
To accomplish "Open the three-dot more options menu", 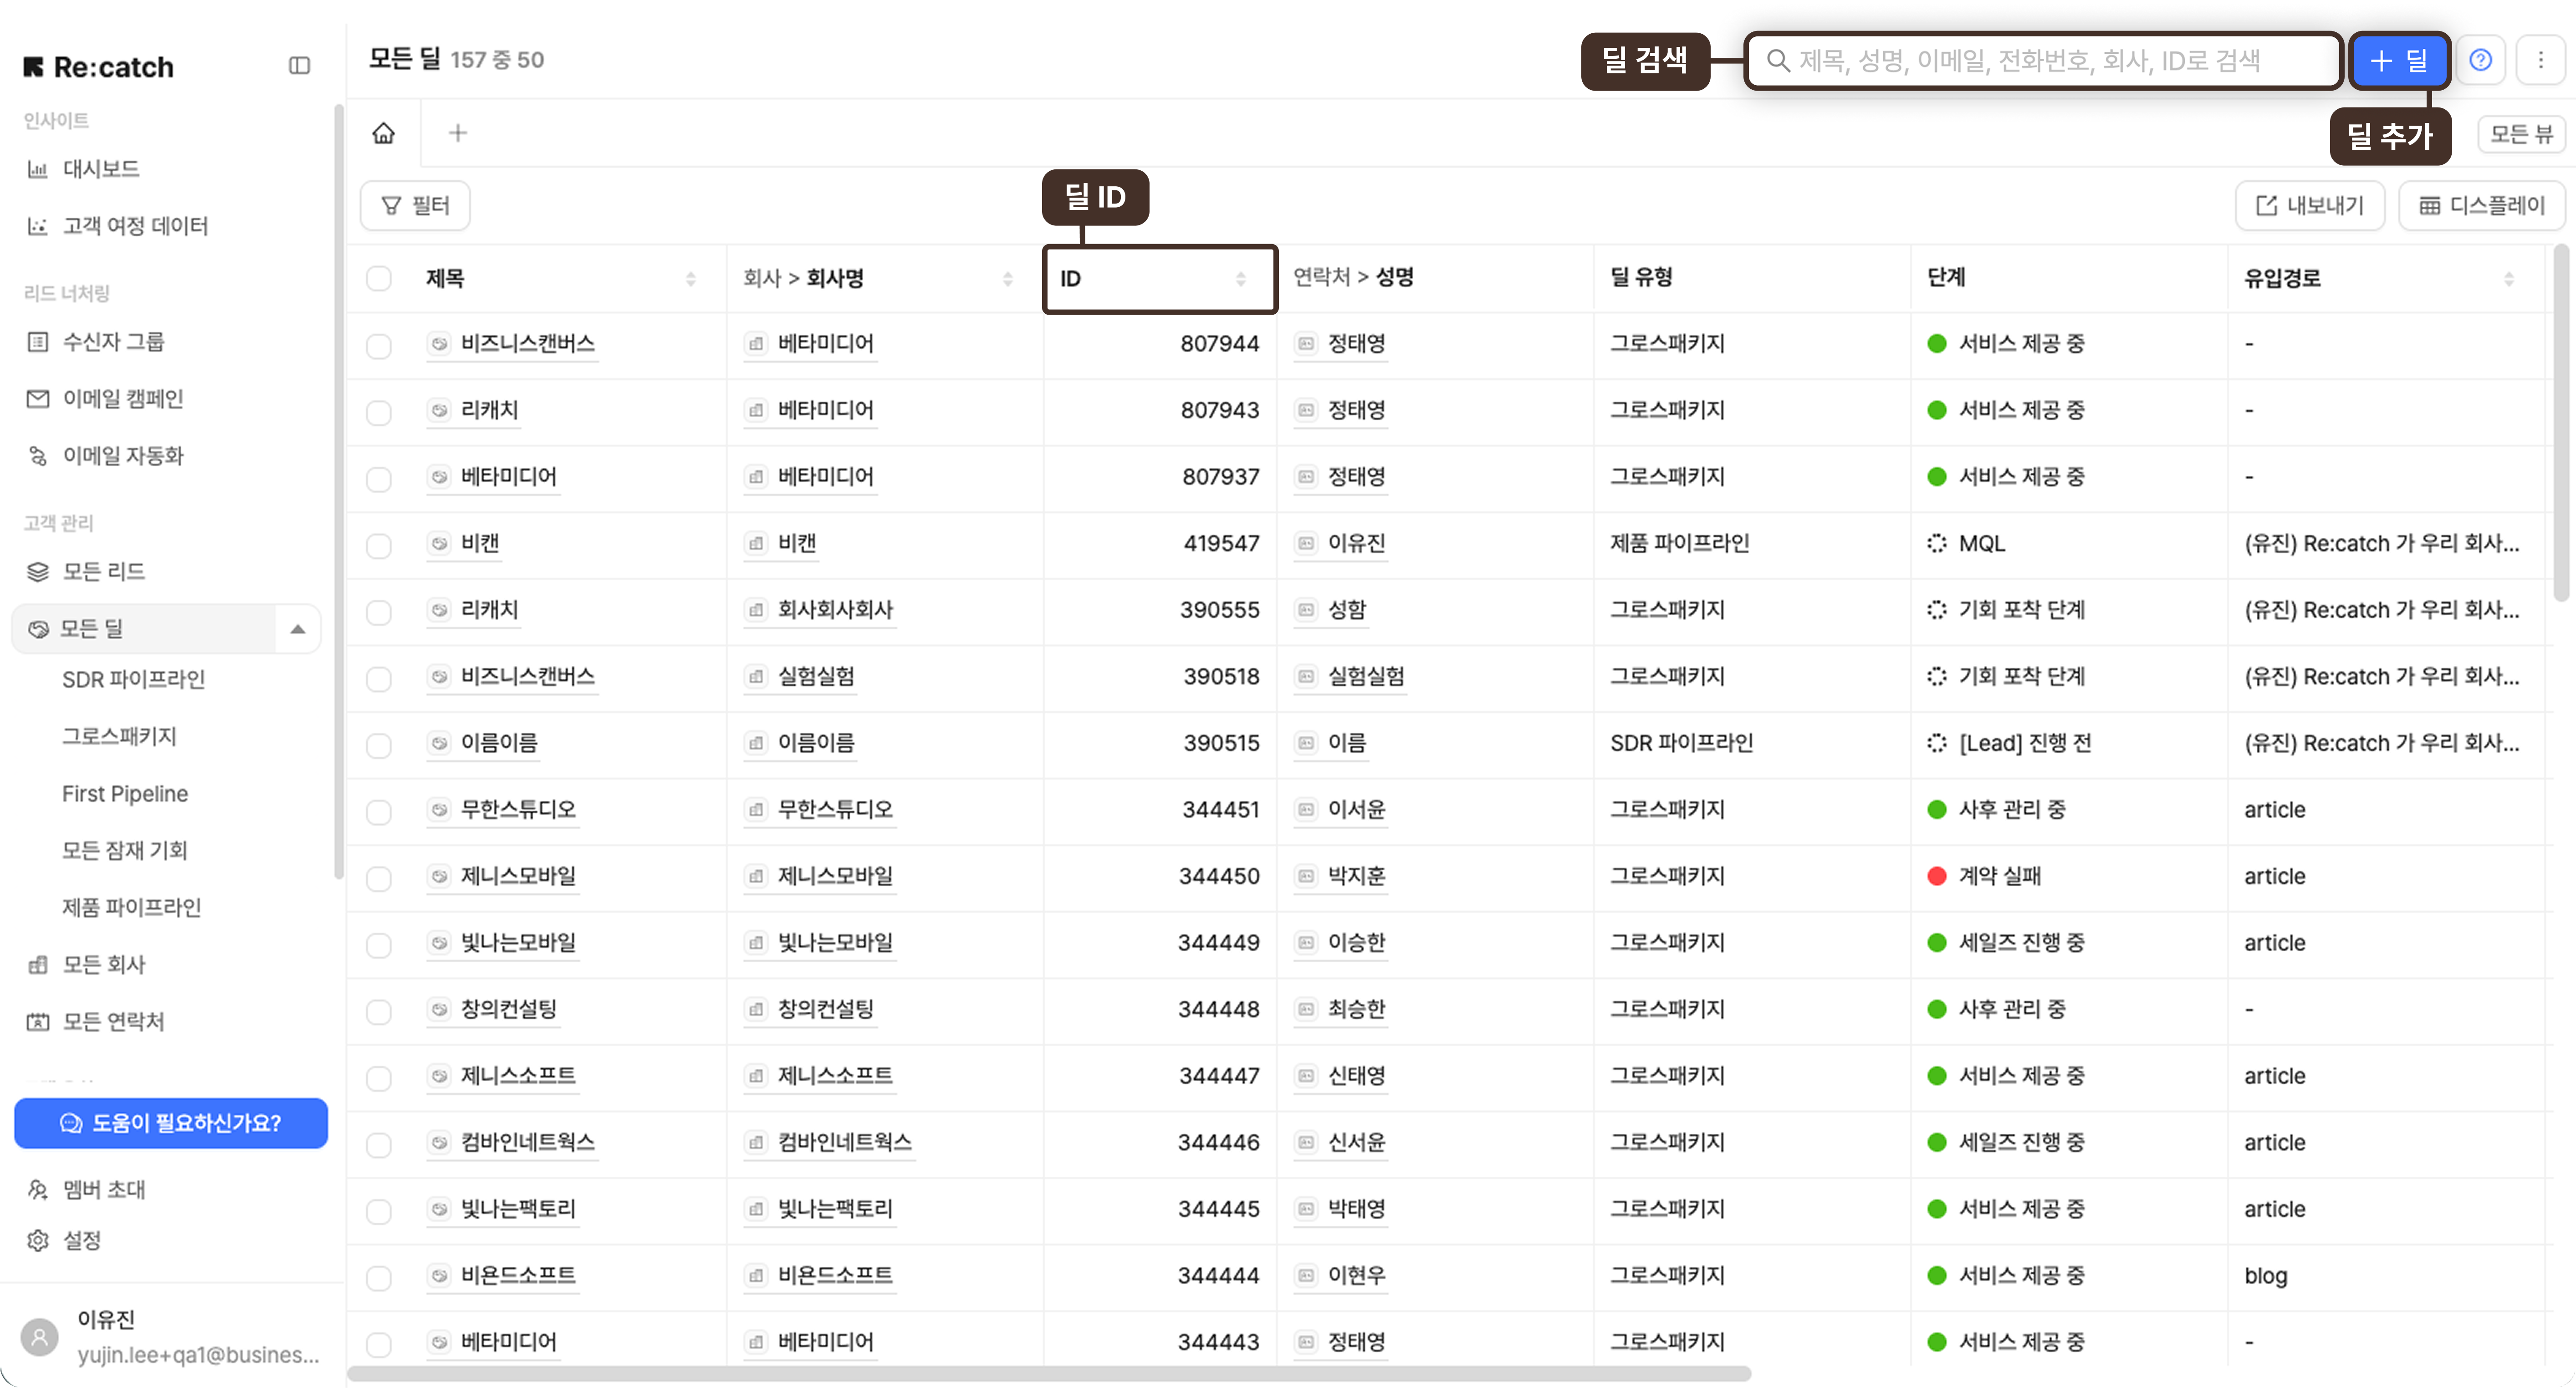I will pos(2540,60).
